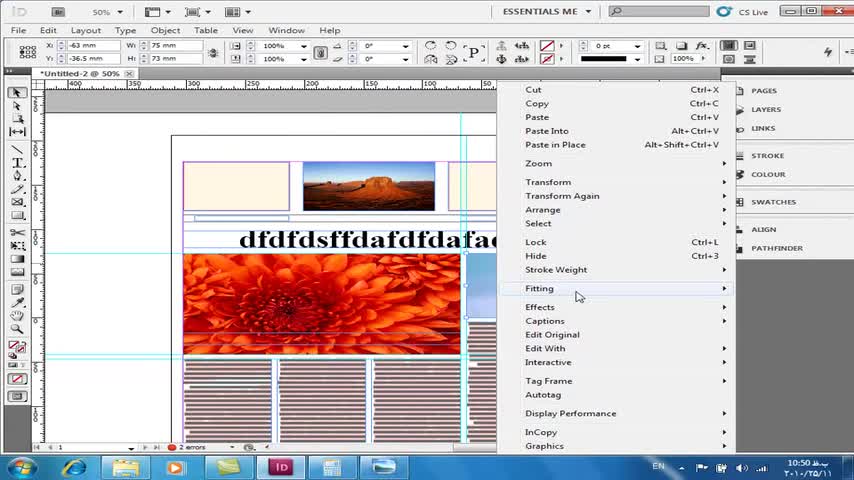The width and height of the screenshot is (854, 480).
Task: Open the Bridge icon in the application bar
Action: pyautogui.click(x=58, y=11)
